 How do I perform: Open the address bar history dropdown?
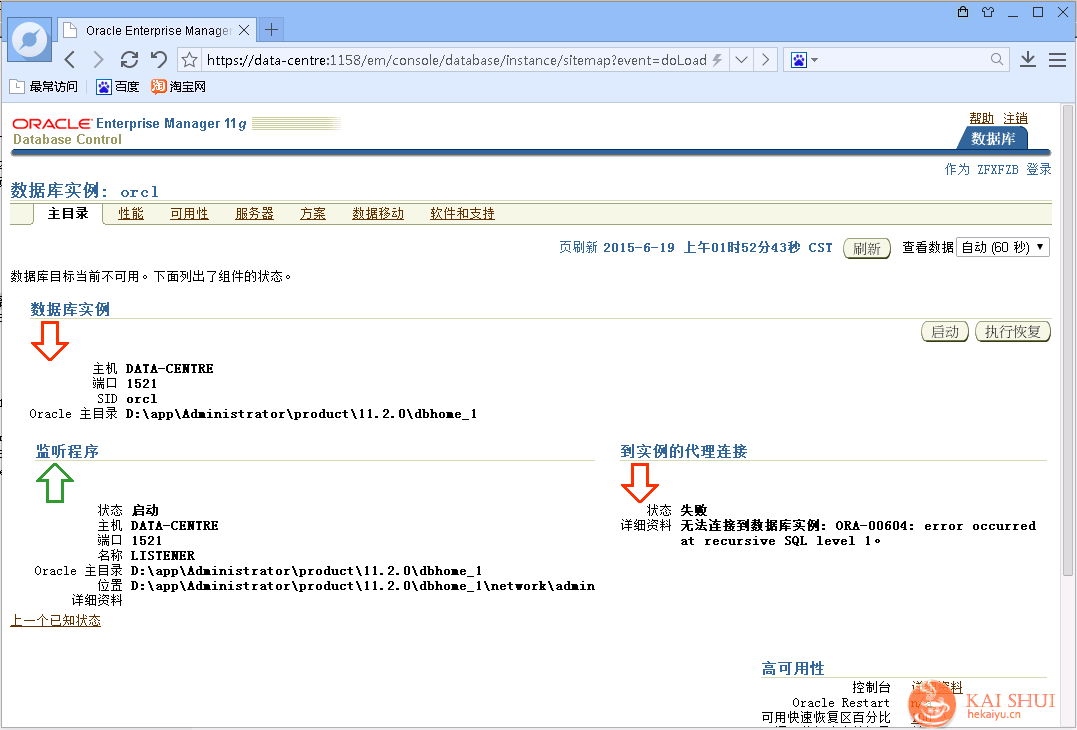[741, 60]
